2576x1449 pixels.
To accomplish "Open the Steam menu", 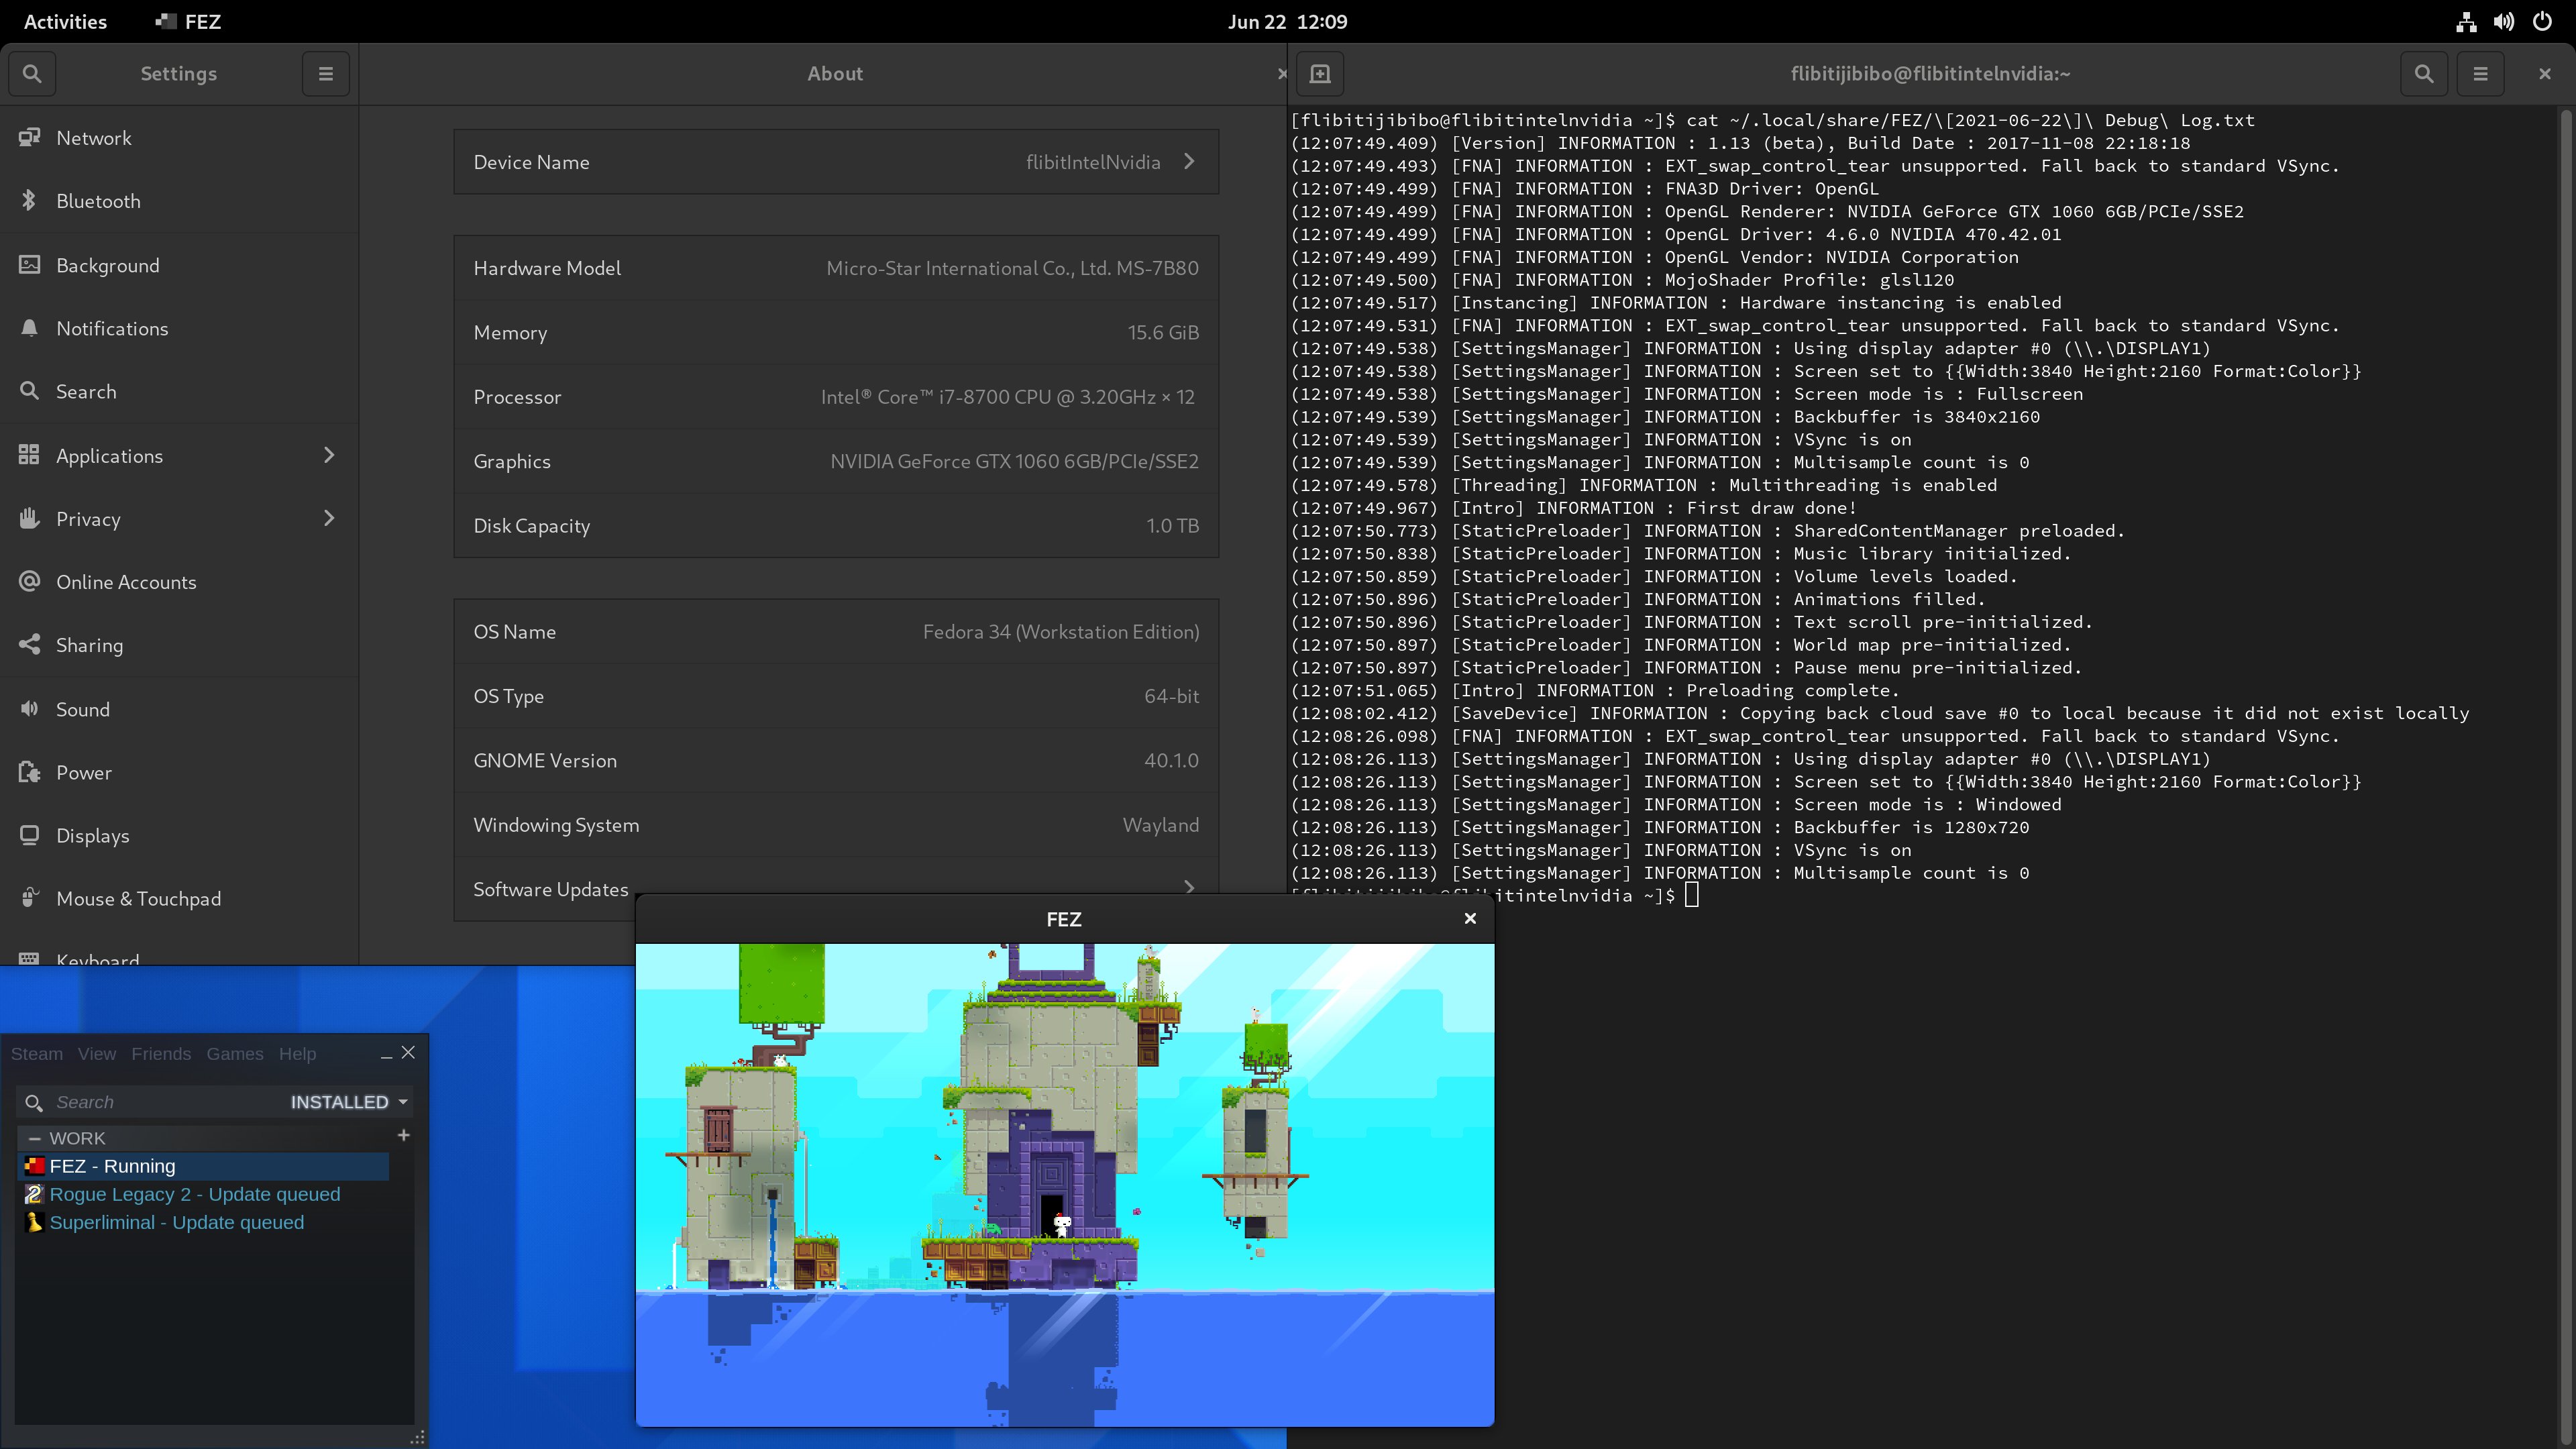I will [37, 1054].
